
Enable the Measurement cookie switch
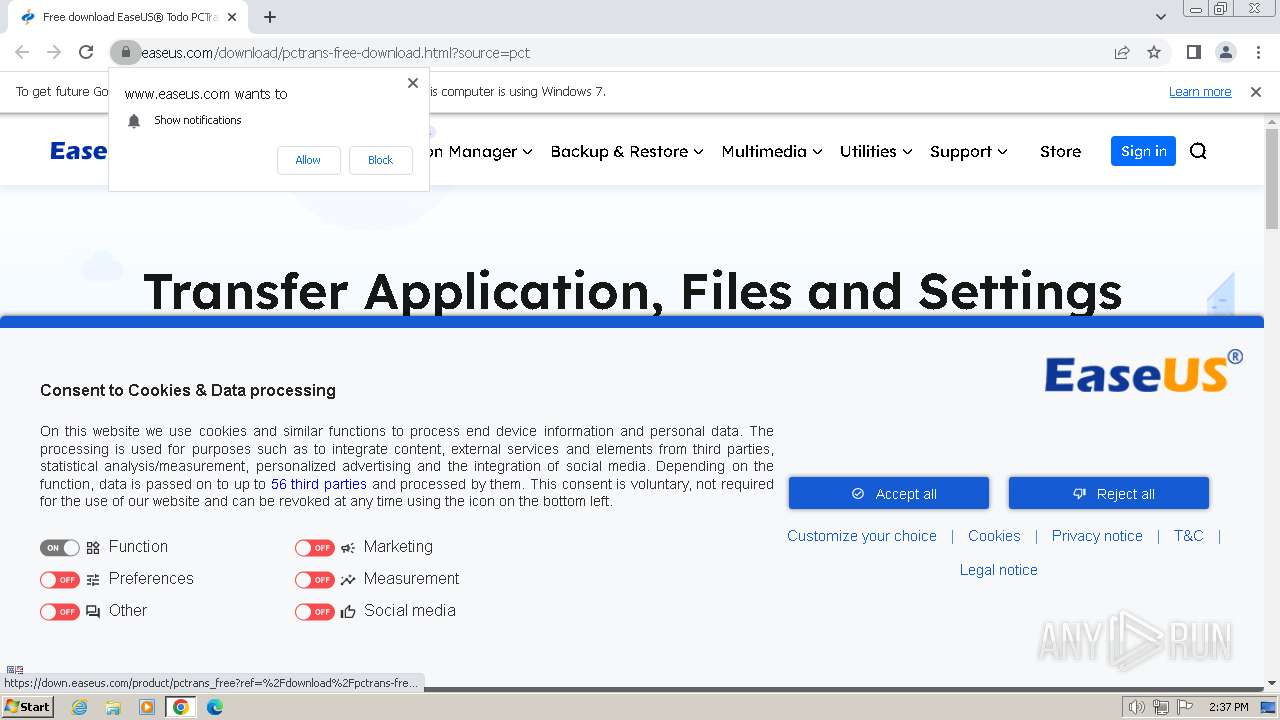coord(315,580)
